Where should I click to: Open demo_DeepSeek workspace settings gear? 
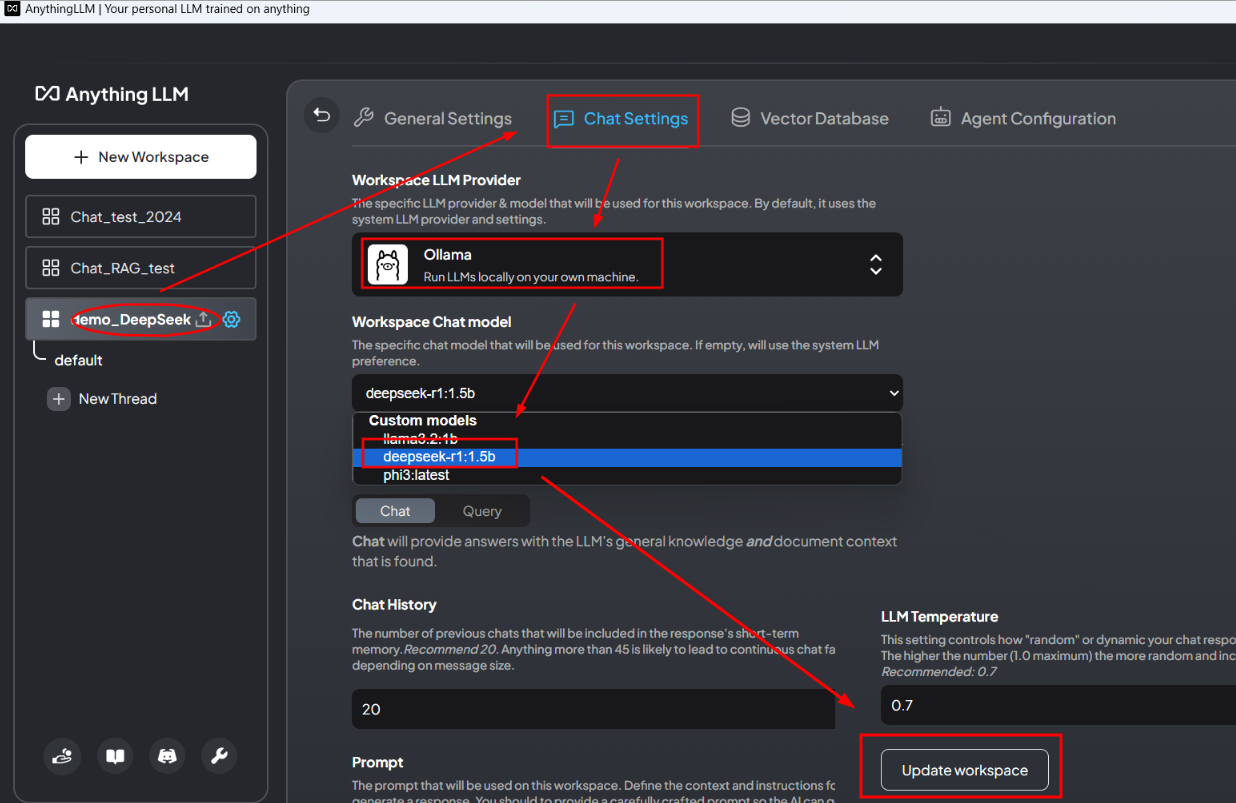coord(232,319)
